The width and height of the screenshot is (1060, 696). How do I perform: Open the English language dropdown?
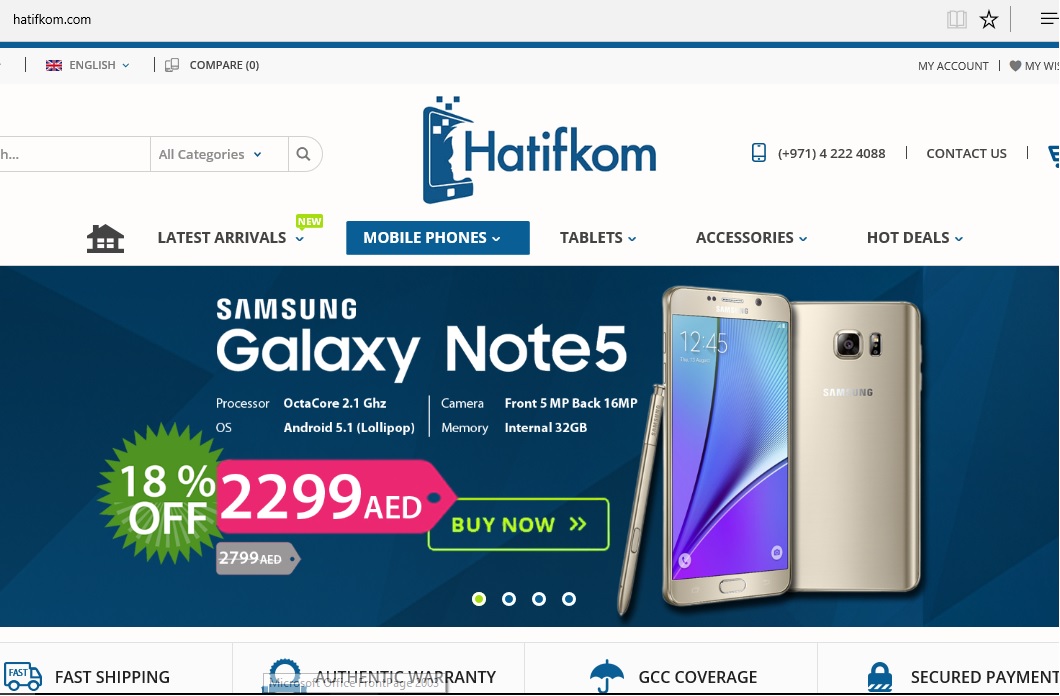point(87,65)
